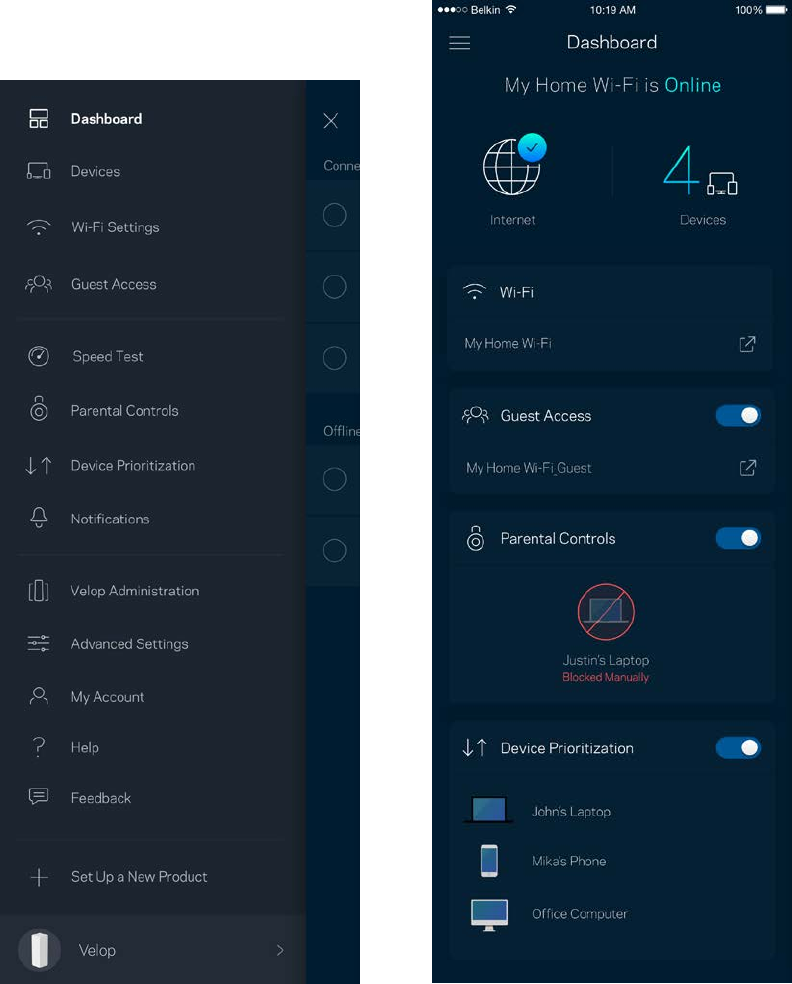Open Parental Controls in side menu
Viewport: 792px width, 984px height.
[124, 410]
